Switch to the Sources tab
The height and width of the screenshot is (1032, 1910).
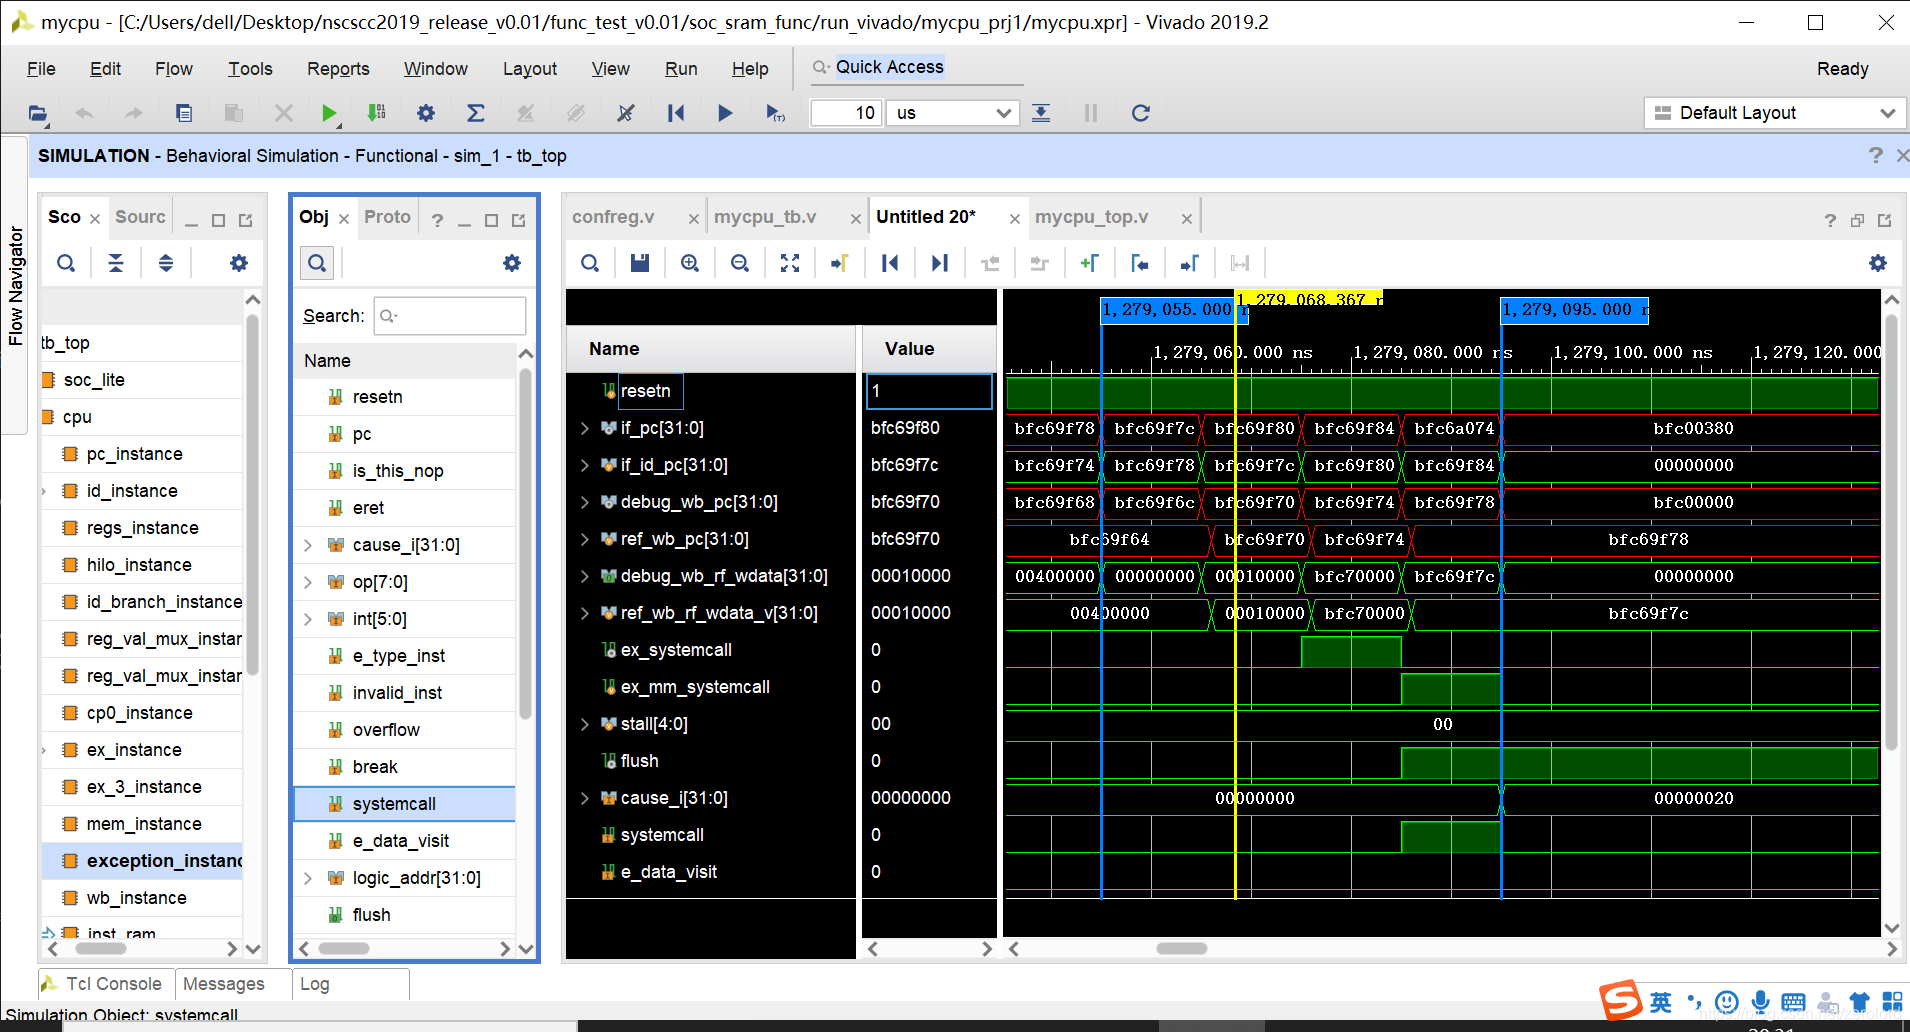140,217
